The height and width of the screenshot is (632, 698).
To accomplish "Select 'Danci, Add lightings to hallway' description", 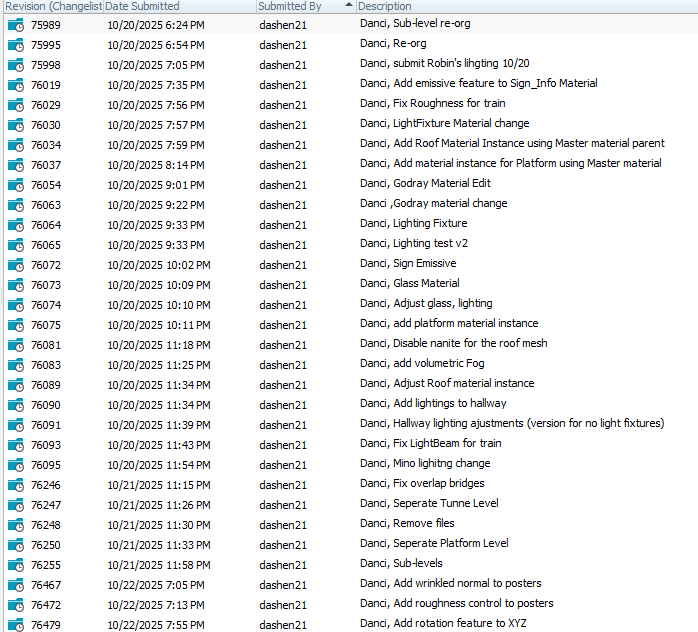I will click(x=433, y=404).
